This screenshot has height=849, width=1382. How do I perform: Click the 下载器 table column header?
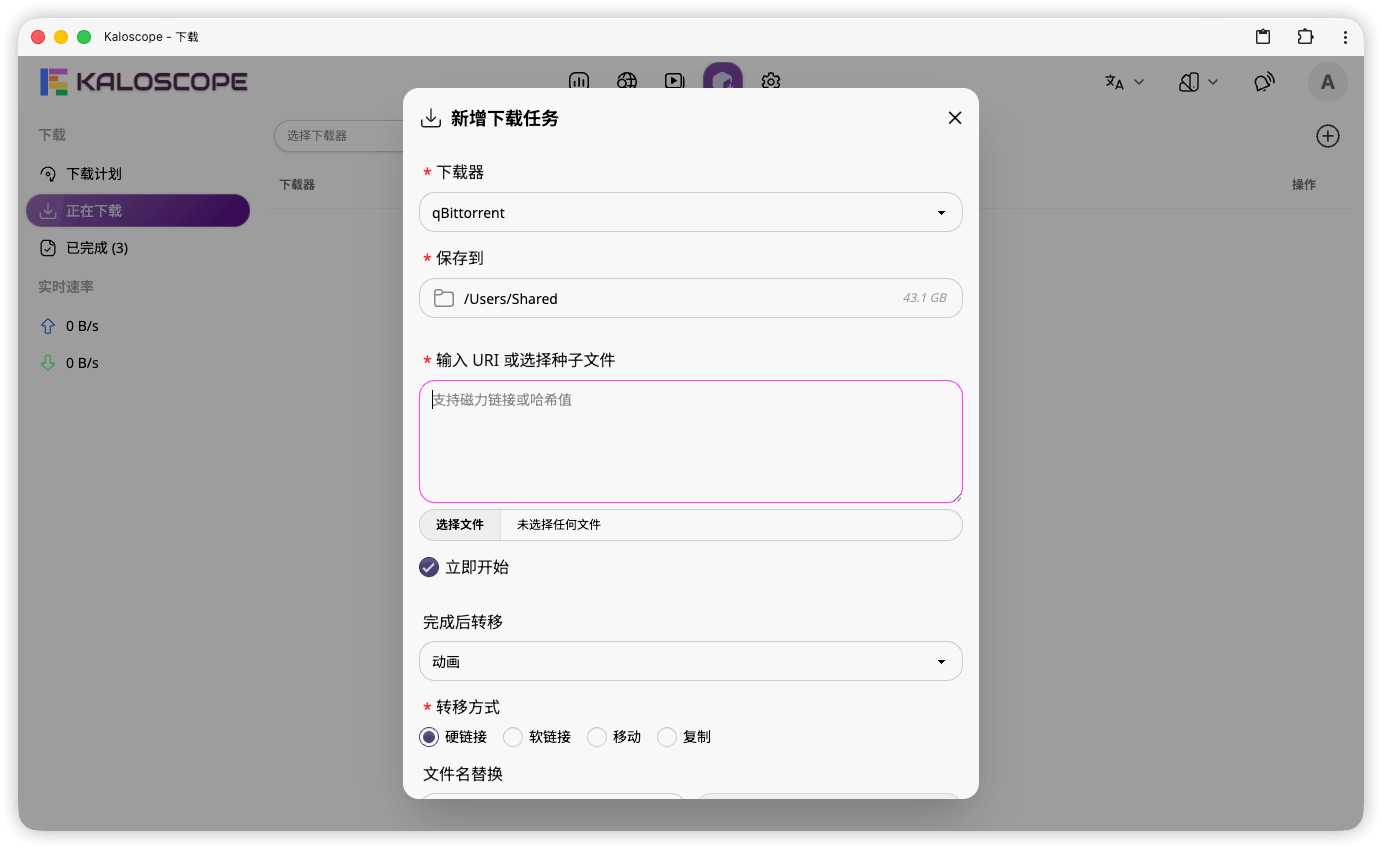coord(297,185)
